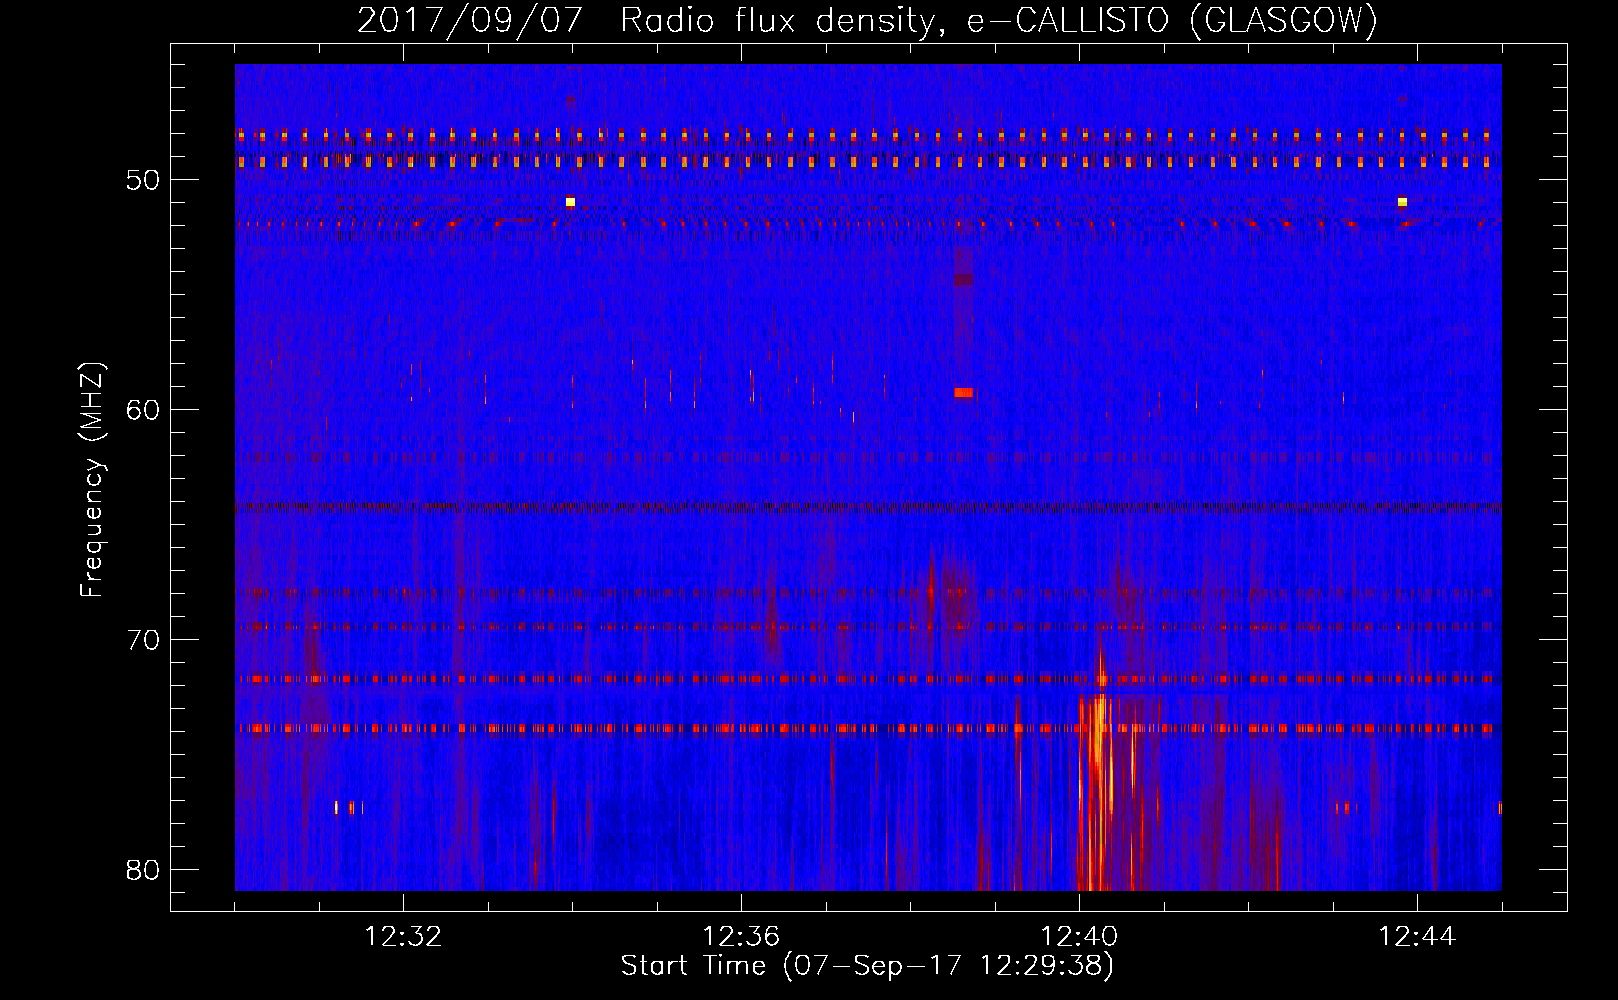Click the '70' frequency tick label
This screenshot has width=1618, height=1000.
[143, 640]
